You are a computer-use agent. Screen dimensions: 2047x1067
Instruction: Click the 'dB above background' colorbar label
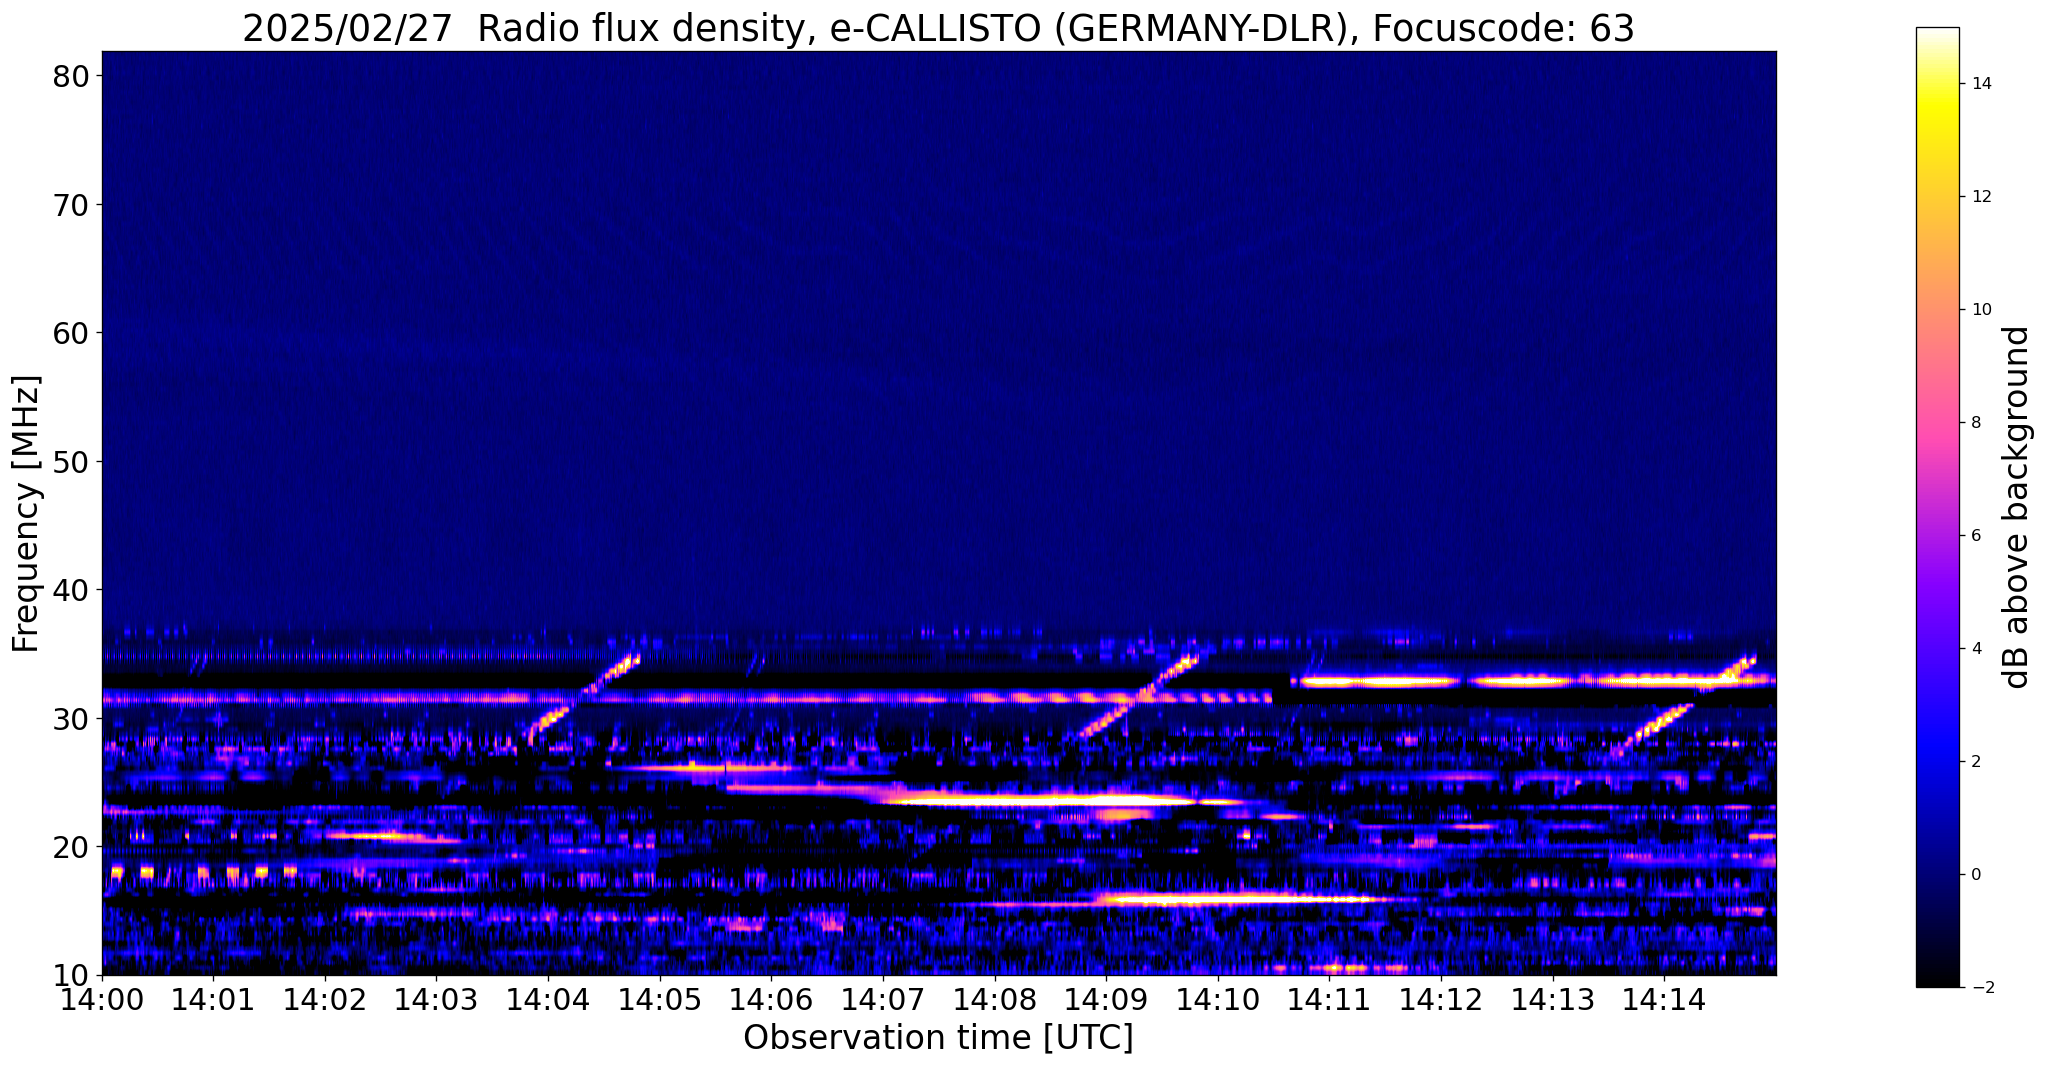tap(2017, 507)
